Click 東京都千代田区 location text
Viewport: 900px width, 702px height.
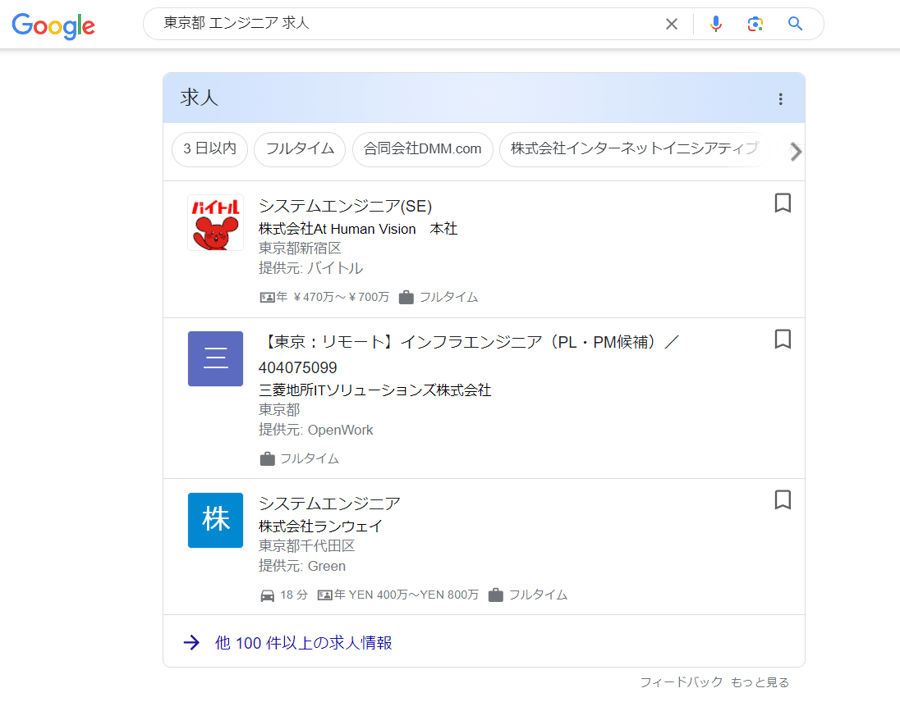point(307,546)
